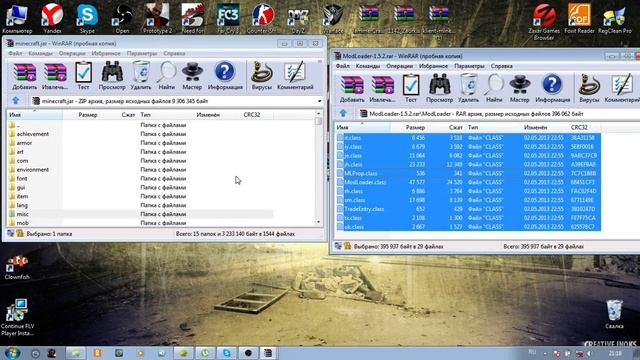
Task: Select the lang folder
Action: coord(22,205)
